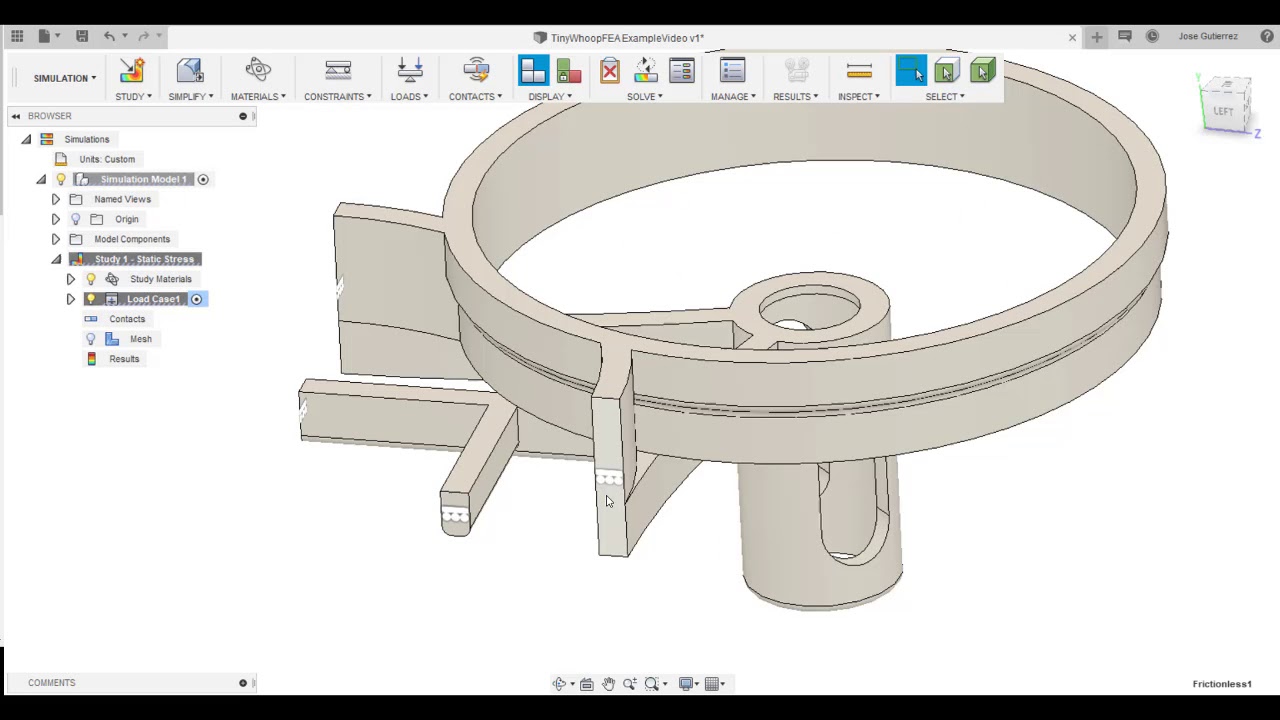Click the Orbit icon in navigation bar
The width and height of the screenshot is (1280, 720).
559,684
